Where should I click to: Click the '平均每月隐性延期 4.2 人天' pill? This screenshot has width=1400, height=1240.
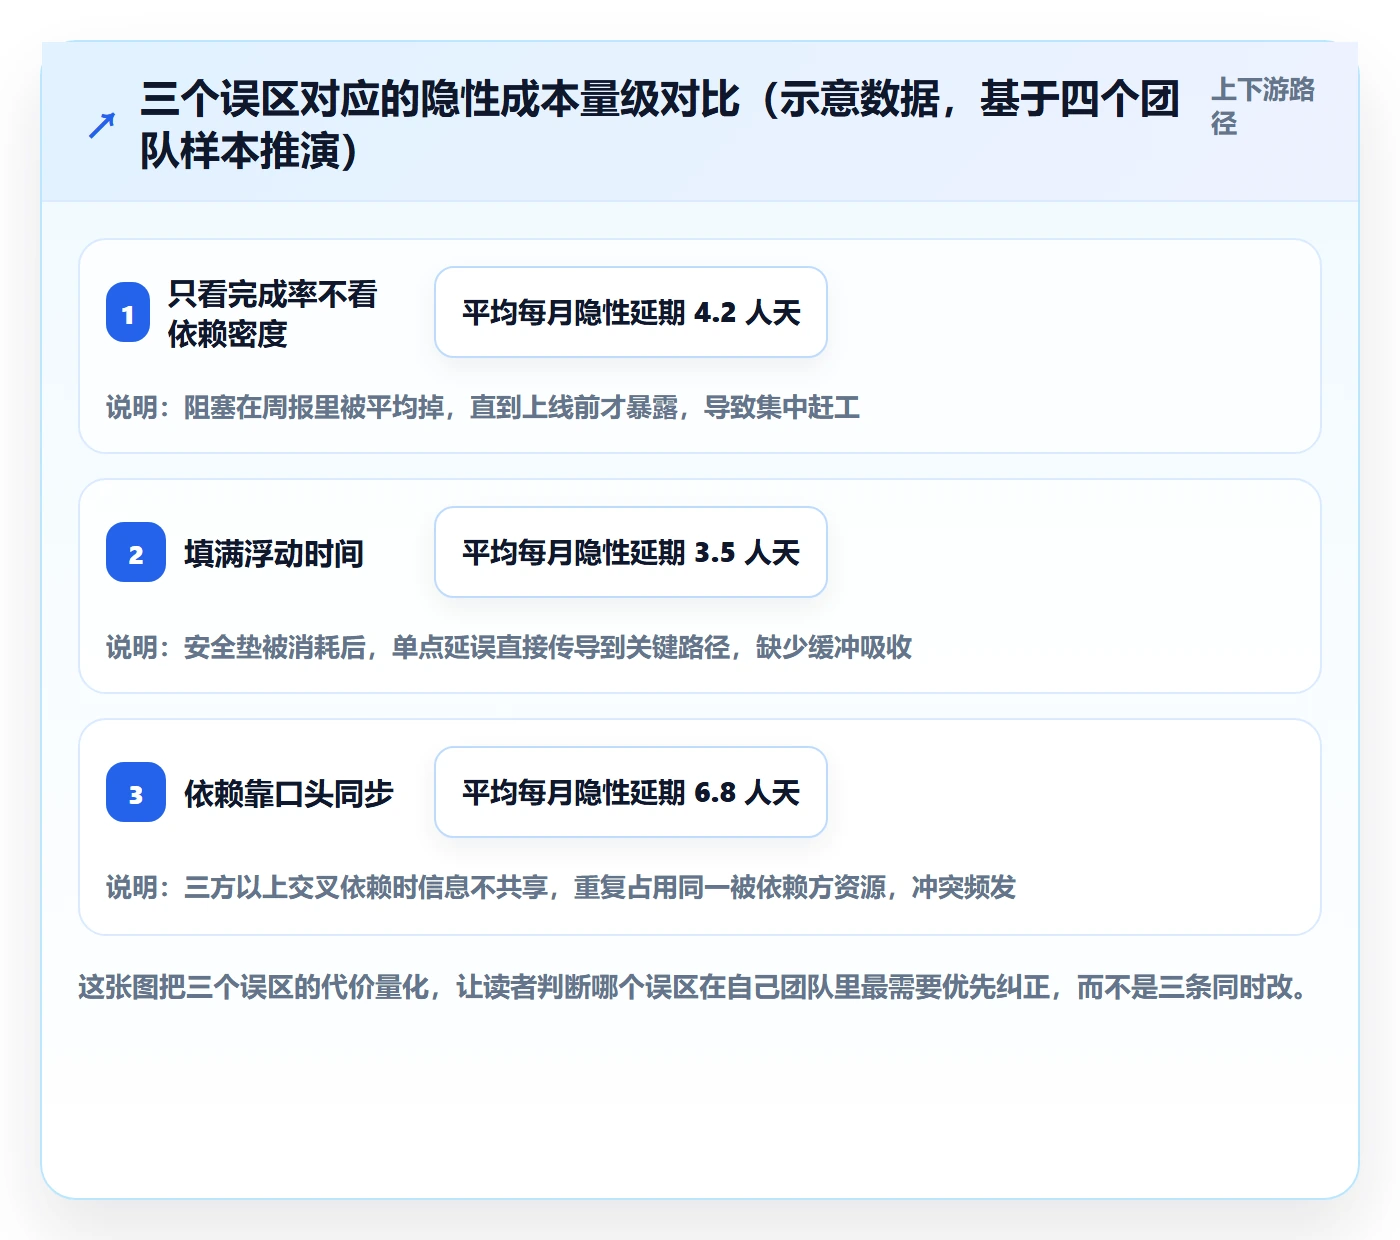[631, 312]
